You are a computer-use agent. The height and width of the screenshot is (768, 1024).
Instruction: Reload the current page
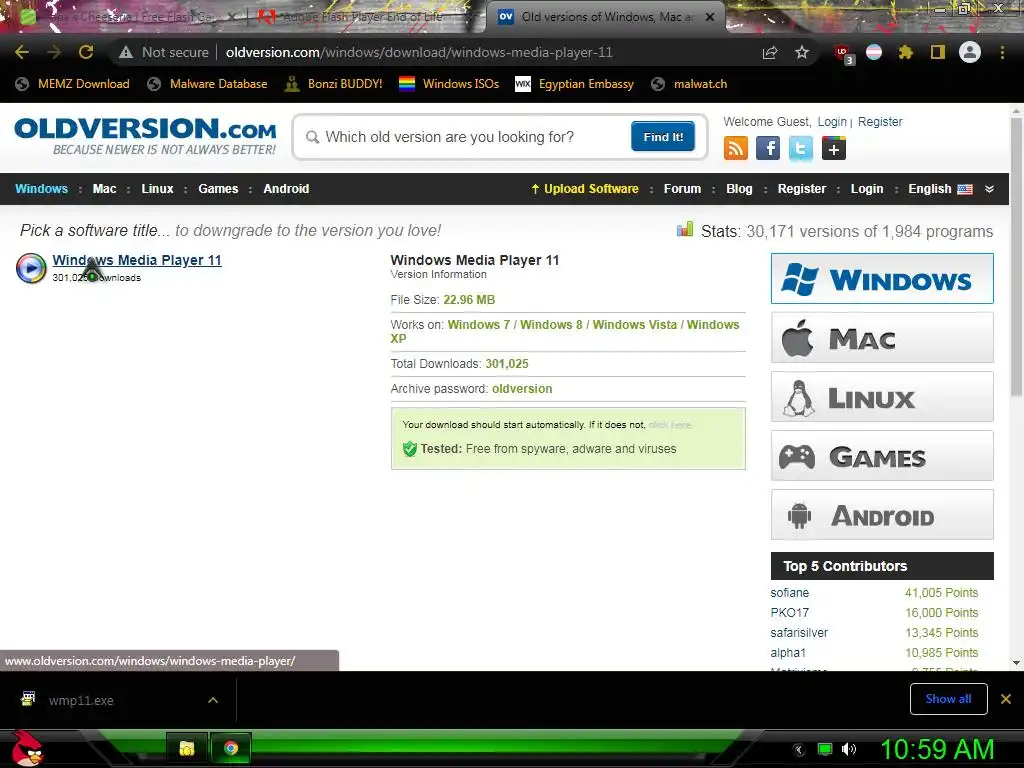(x=86, y=52)
